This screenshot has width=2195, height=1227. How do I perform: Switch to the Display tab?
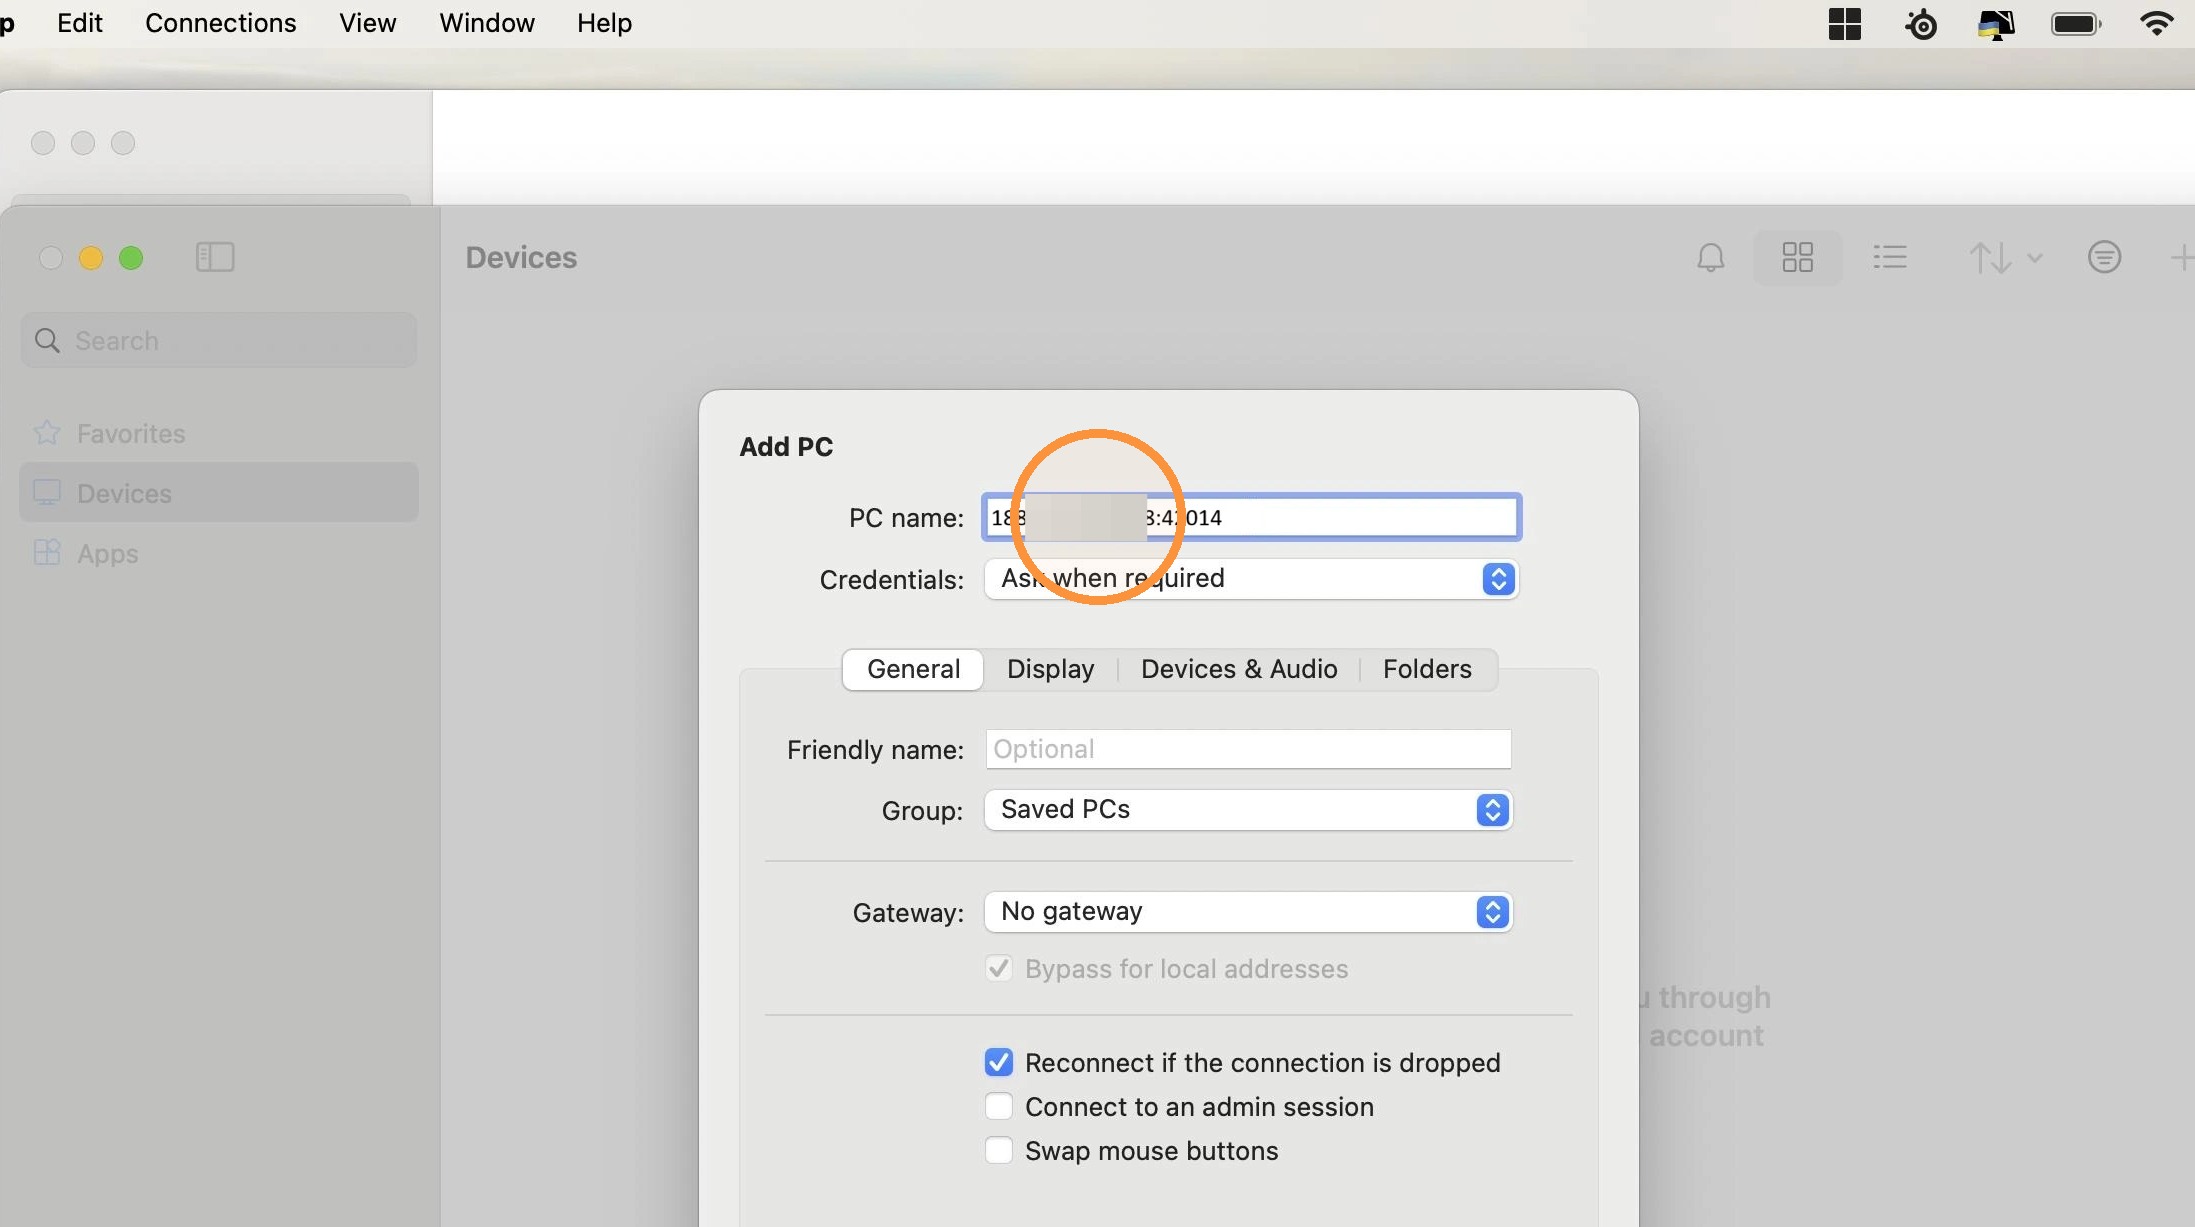(1050, 669)
